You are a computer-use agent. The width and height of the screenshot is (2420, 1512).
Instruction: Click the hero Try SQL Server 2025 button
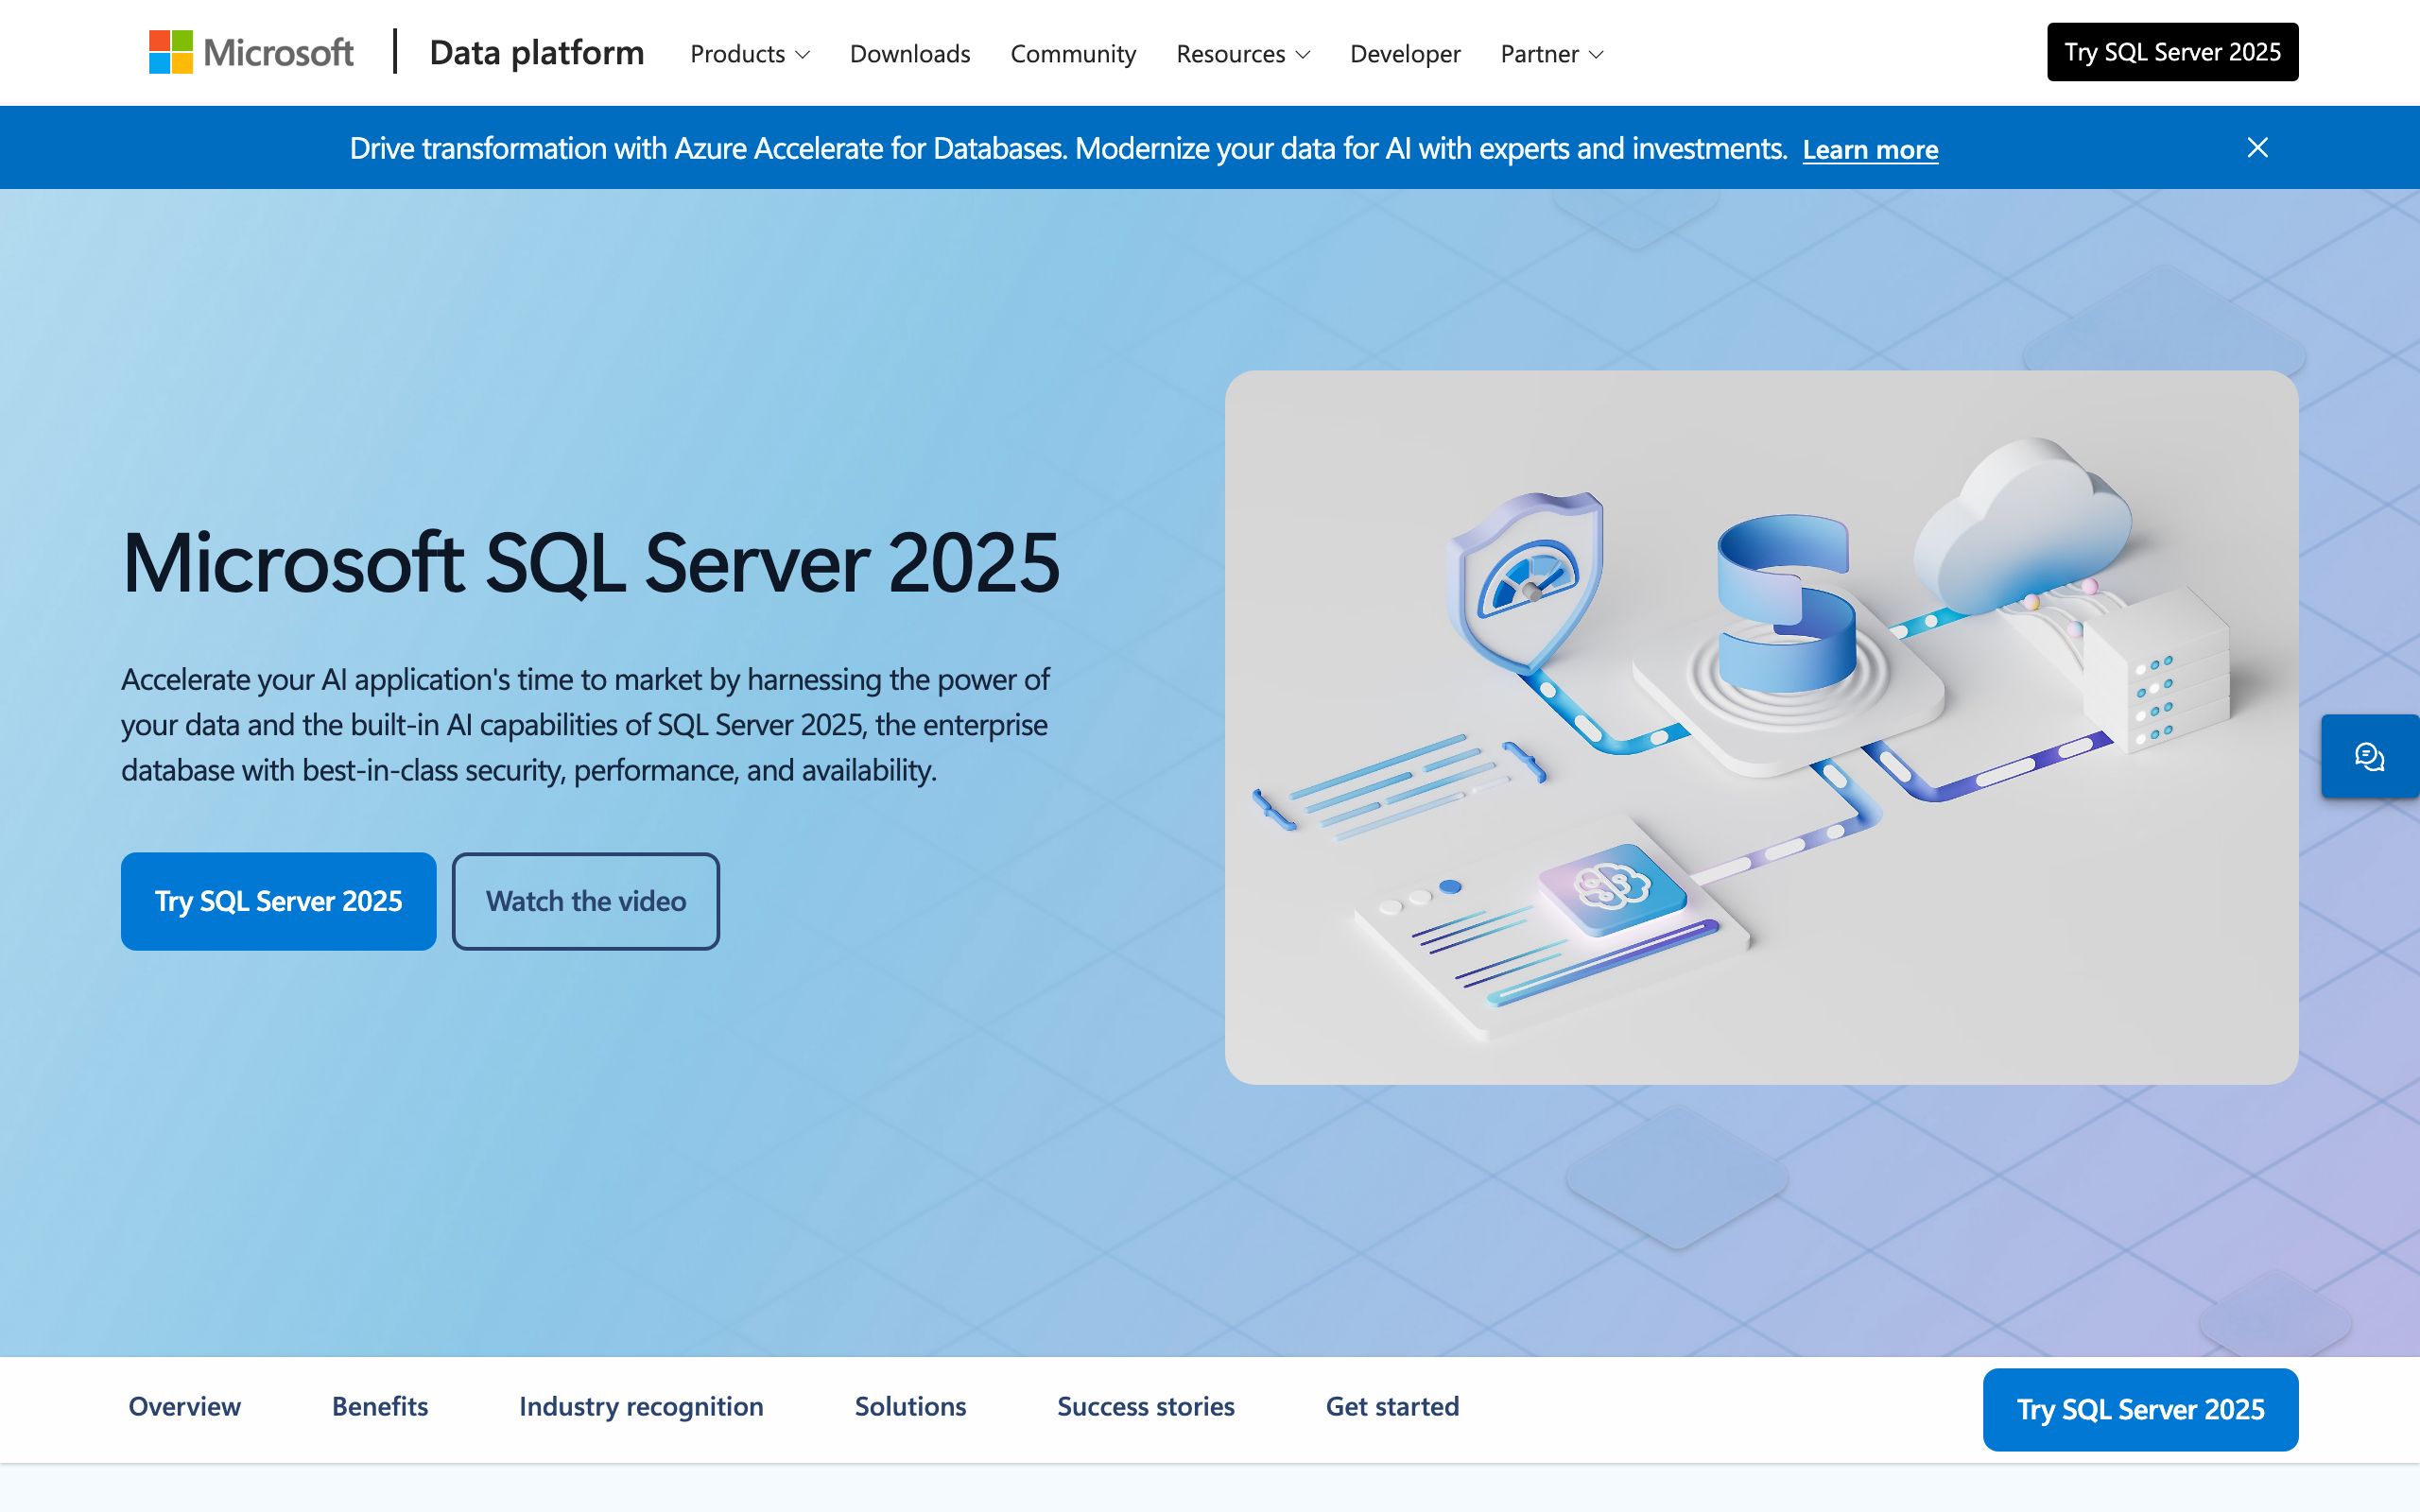[278, 901]
